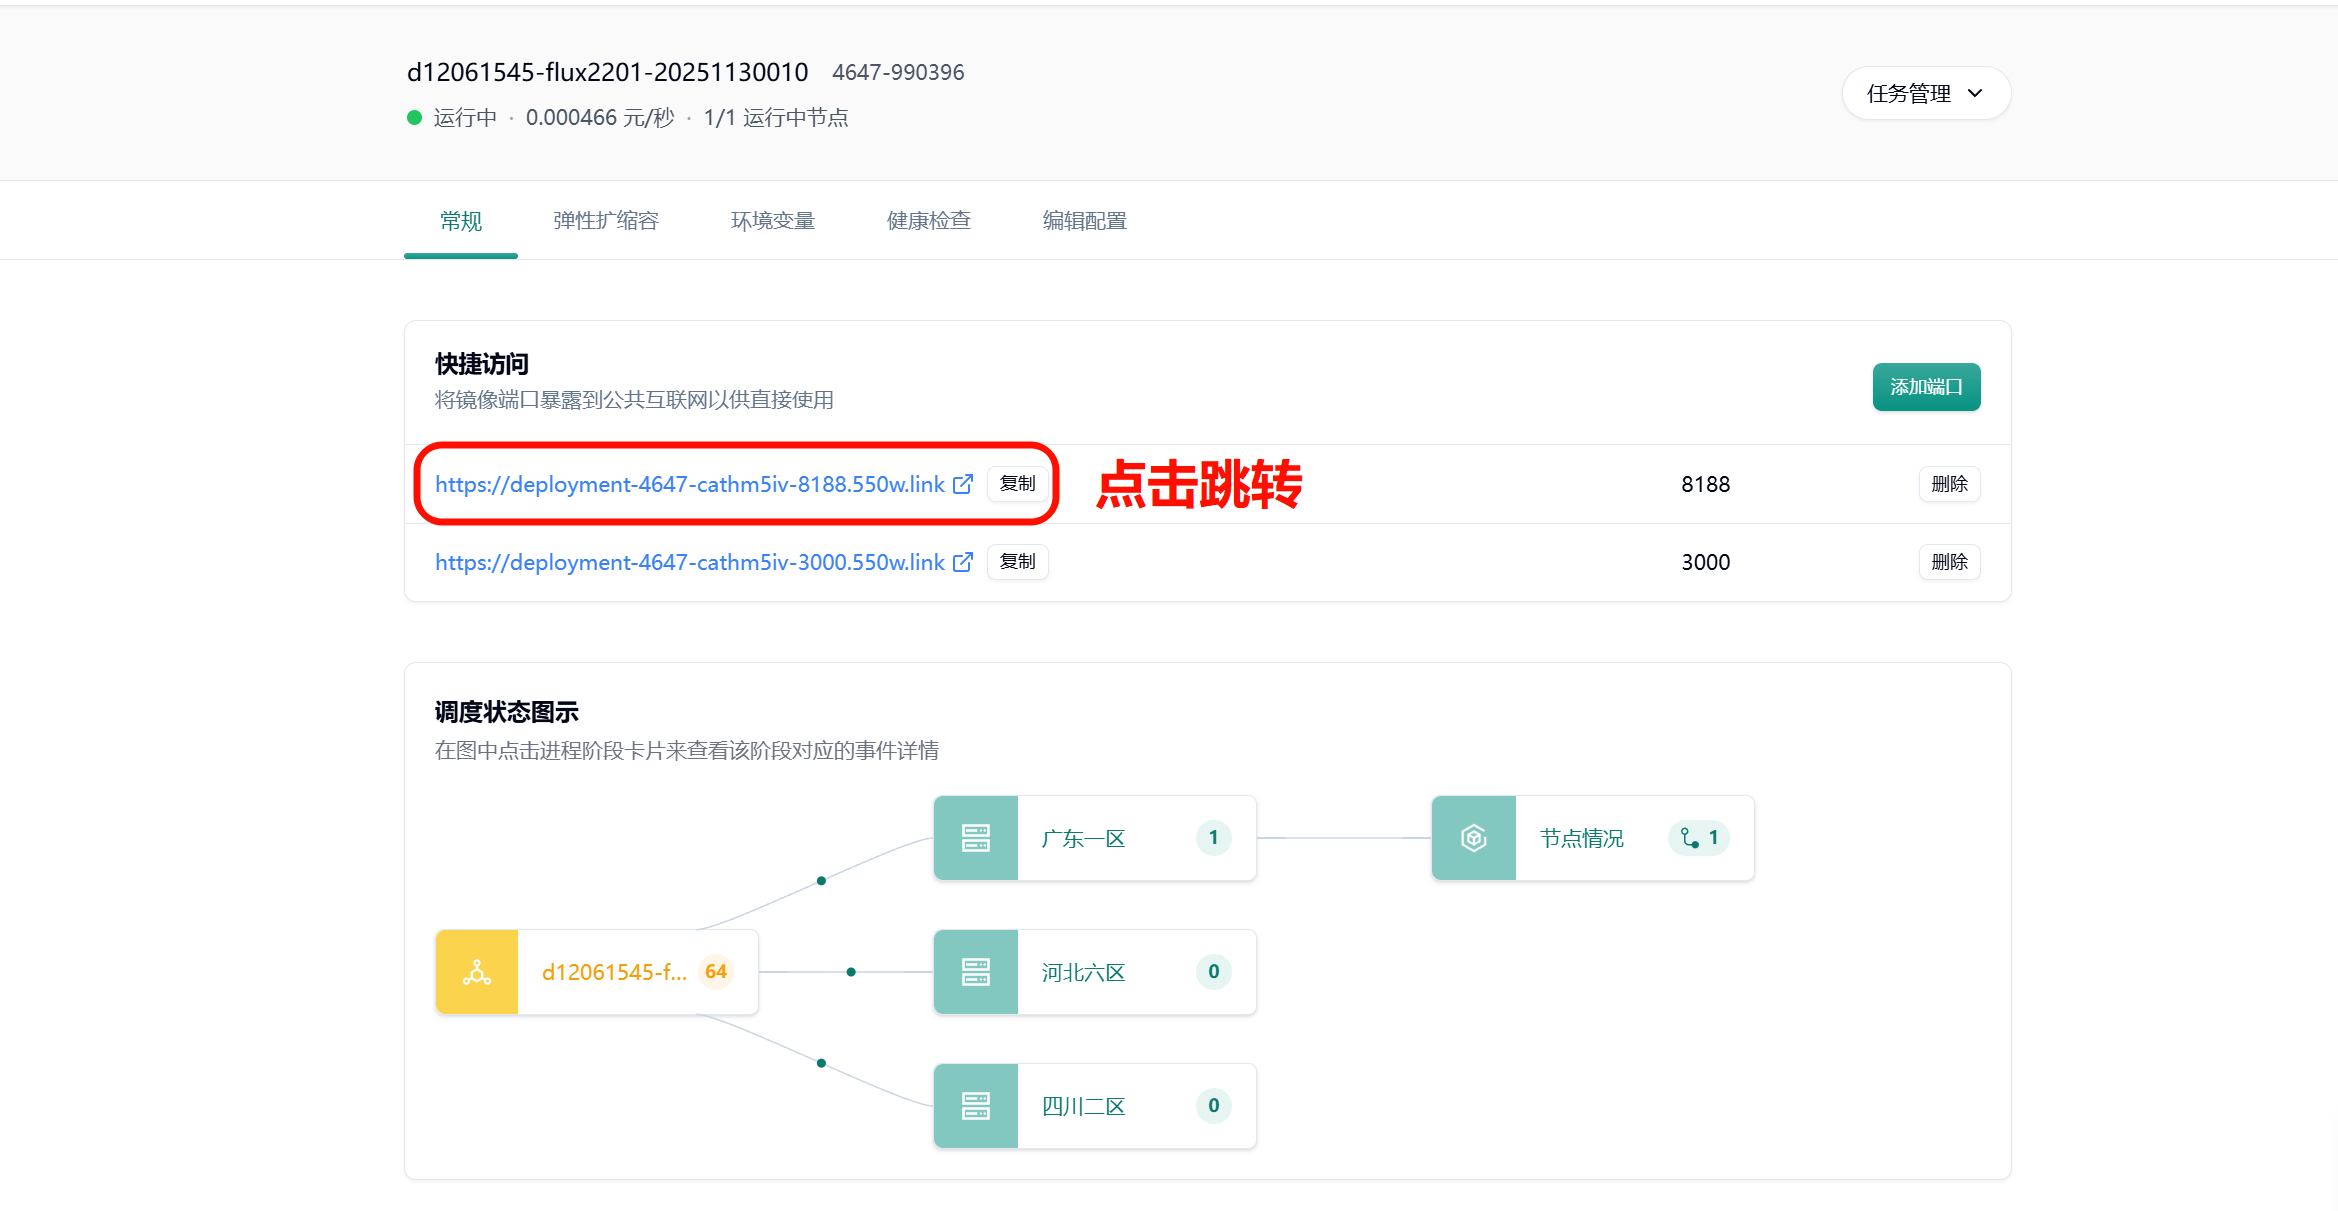Copy the 8188 port URL
2338x1211 pixels.
click(x=1017, y=484)
